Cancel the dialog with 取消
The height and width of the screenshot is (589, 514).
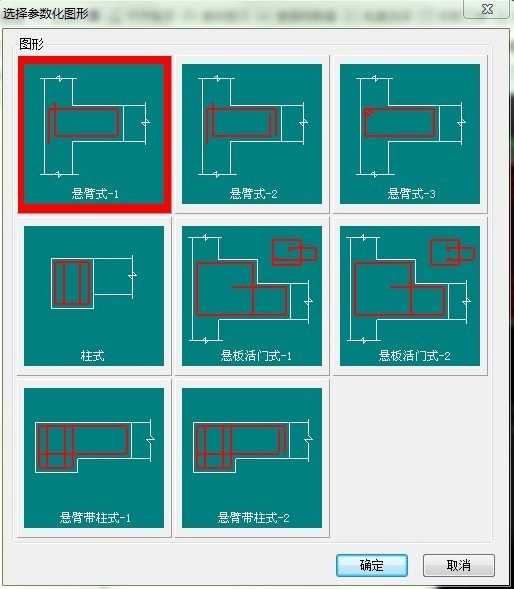459,565
